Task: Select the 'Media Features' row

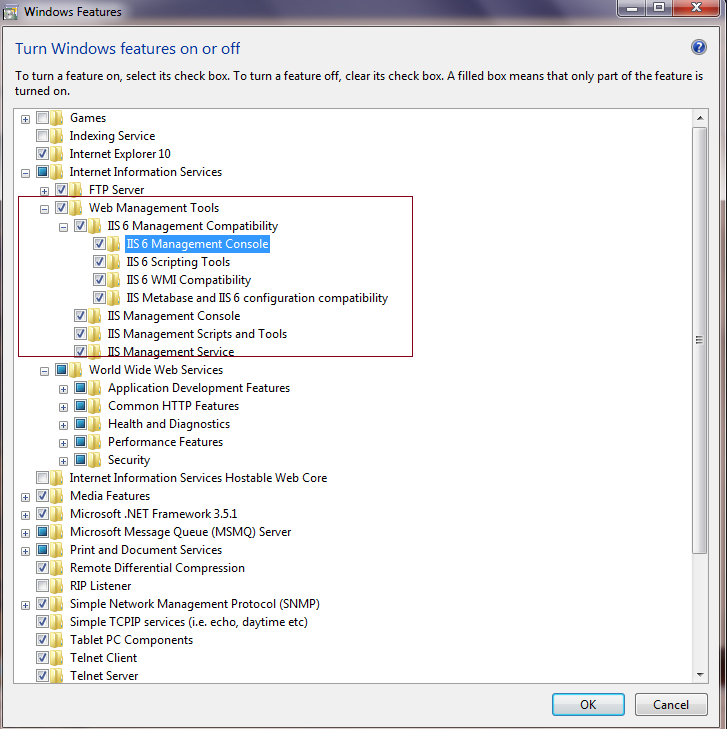Action: click(110, 496)
